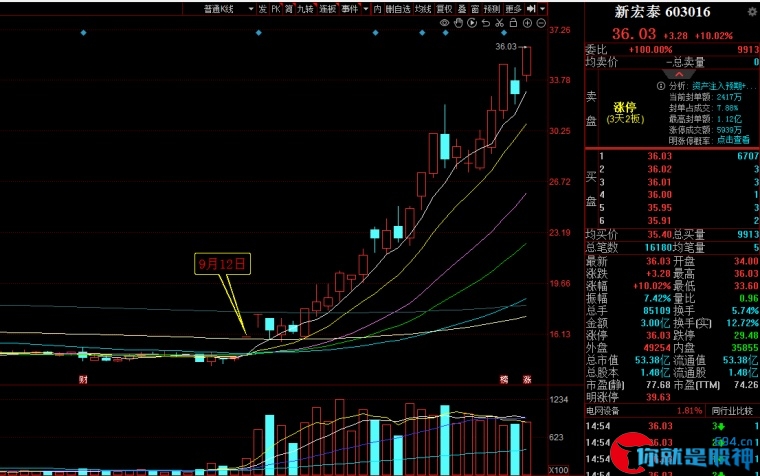Screen dimensions: 760x476
Task: Click the 均买价 value 35.40
Action: click(x=660, y=235)
